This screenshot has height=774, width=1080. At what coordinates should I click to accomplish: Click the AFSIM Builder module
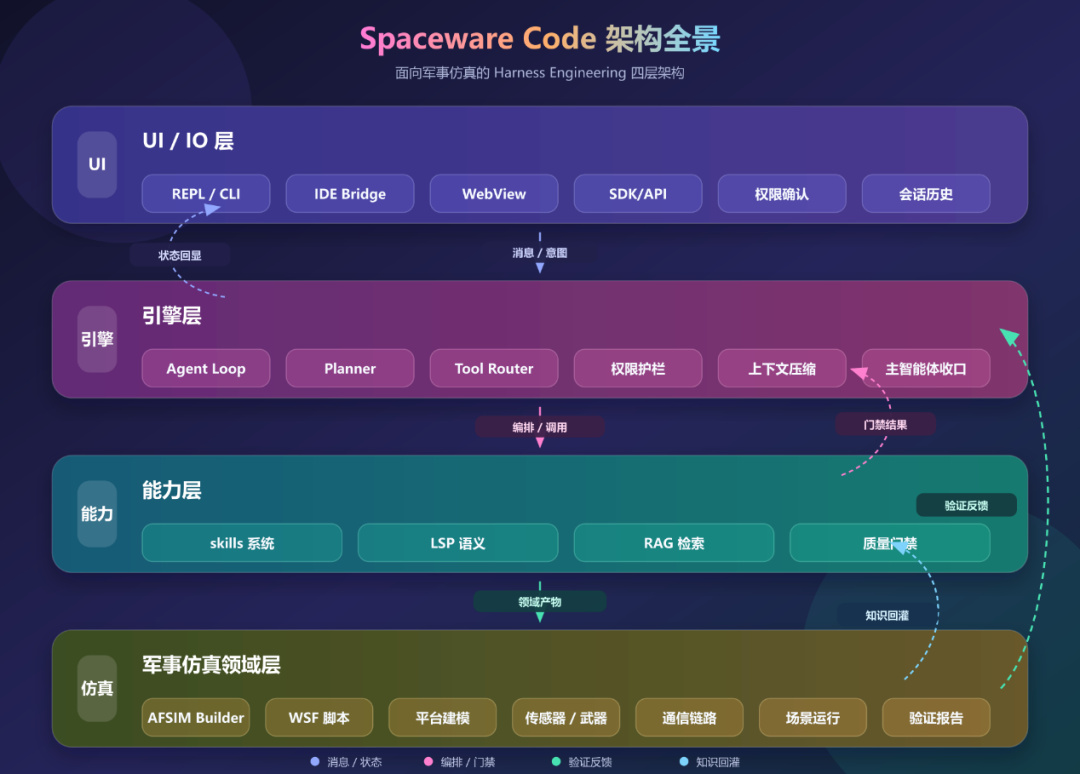pos(196,718)
